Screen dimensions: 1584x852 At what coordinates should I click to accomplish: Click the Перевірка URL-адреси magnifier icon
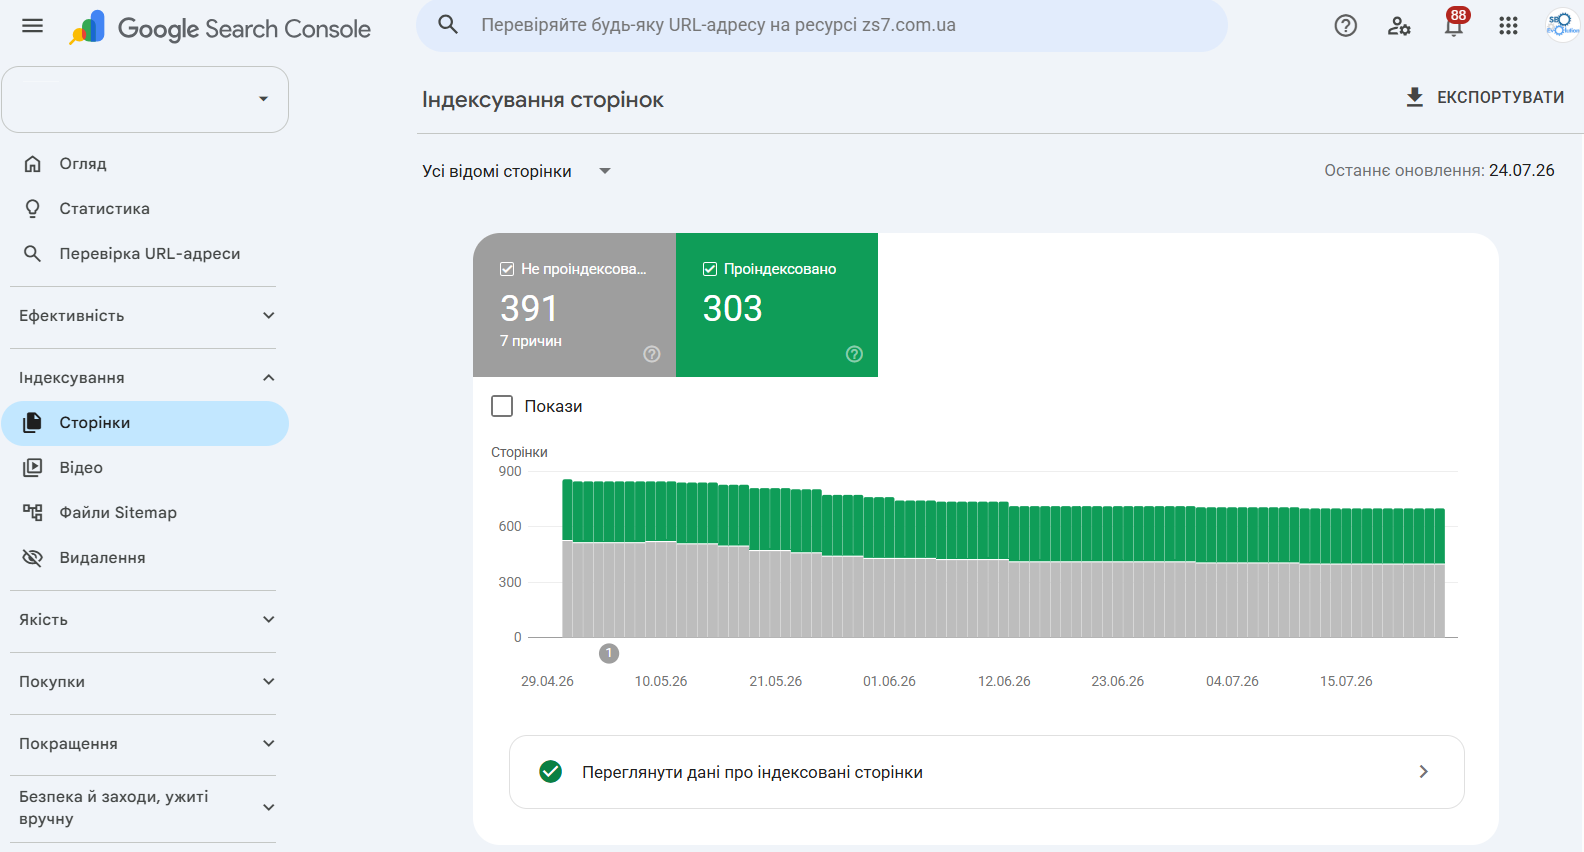[33, 253]
